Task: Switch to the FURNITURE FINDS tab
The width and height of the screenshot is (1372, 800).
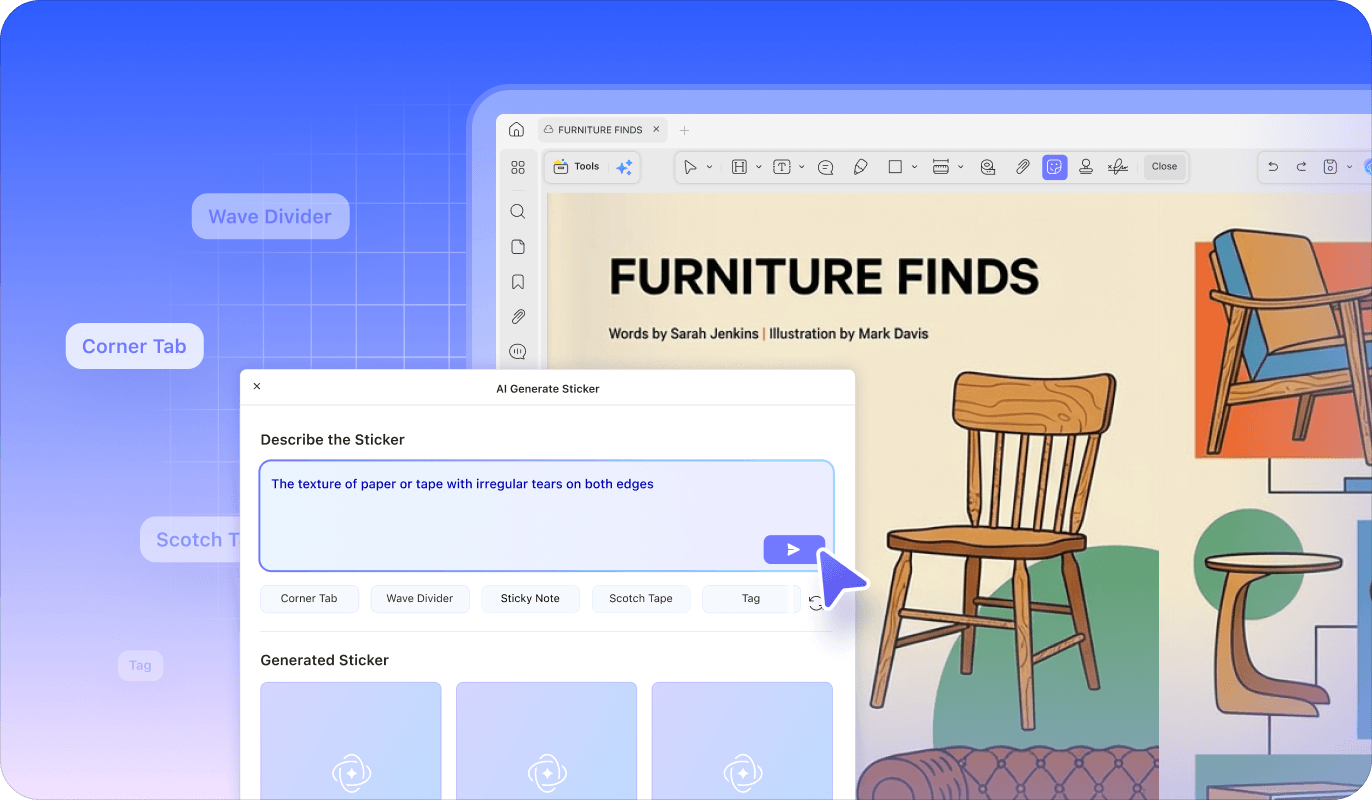Action: [x=600, y=130]
